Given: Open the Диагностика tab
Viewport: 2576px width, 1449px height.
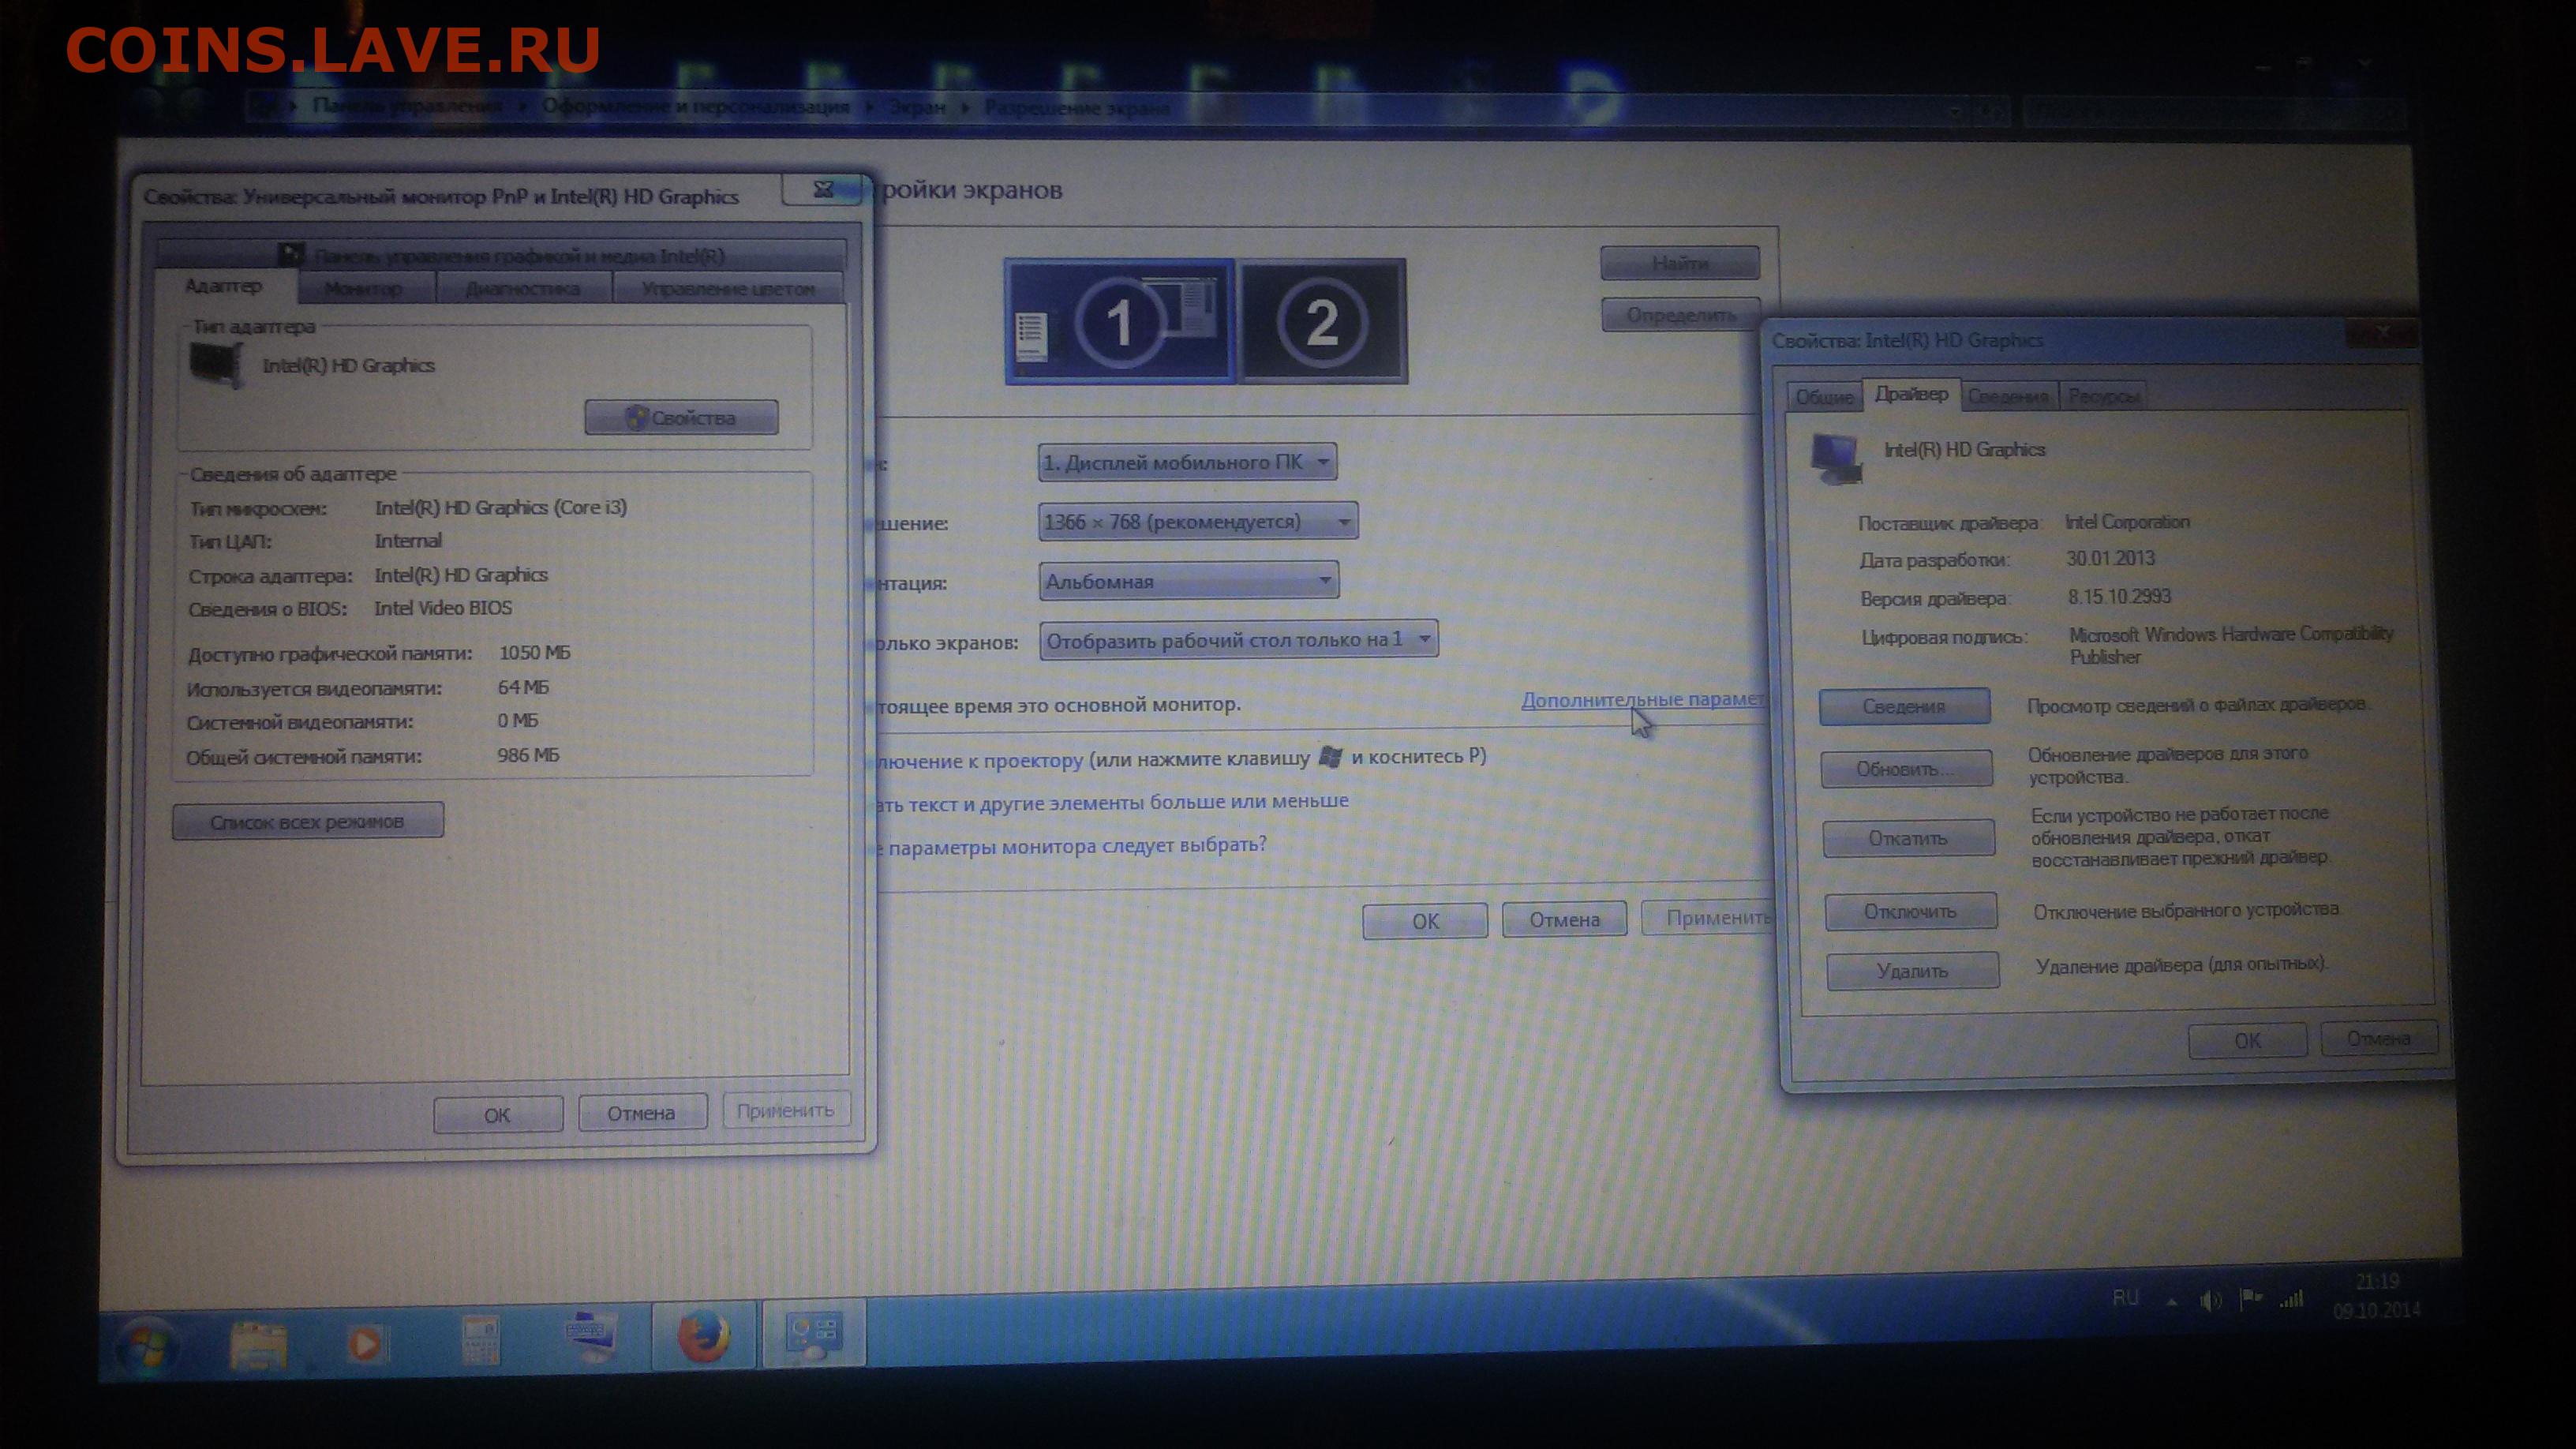Looking at the screenshot, I should (523, 289).
